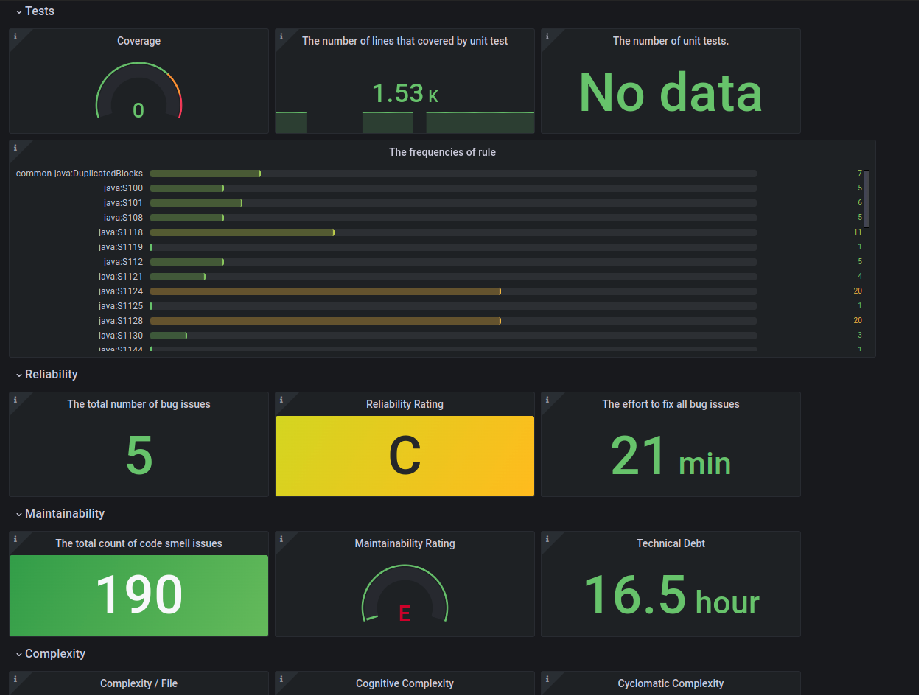Collapse the Complexity row section
The height and width of the screenshot is (695, 919).
[50, 654]
